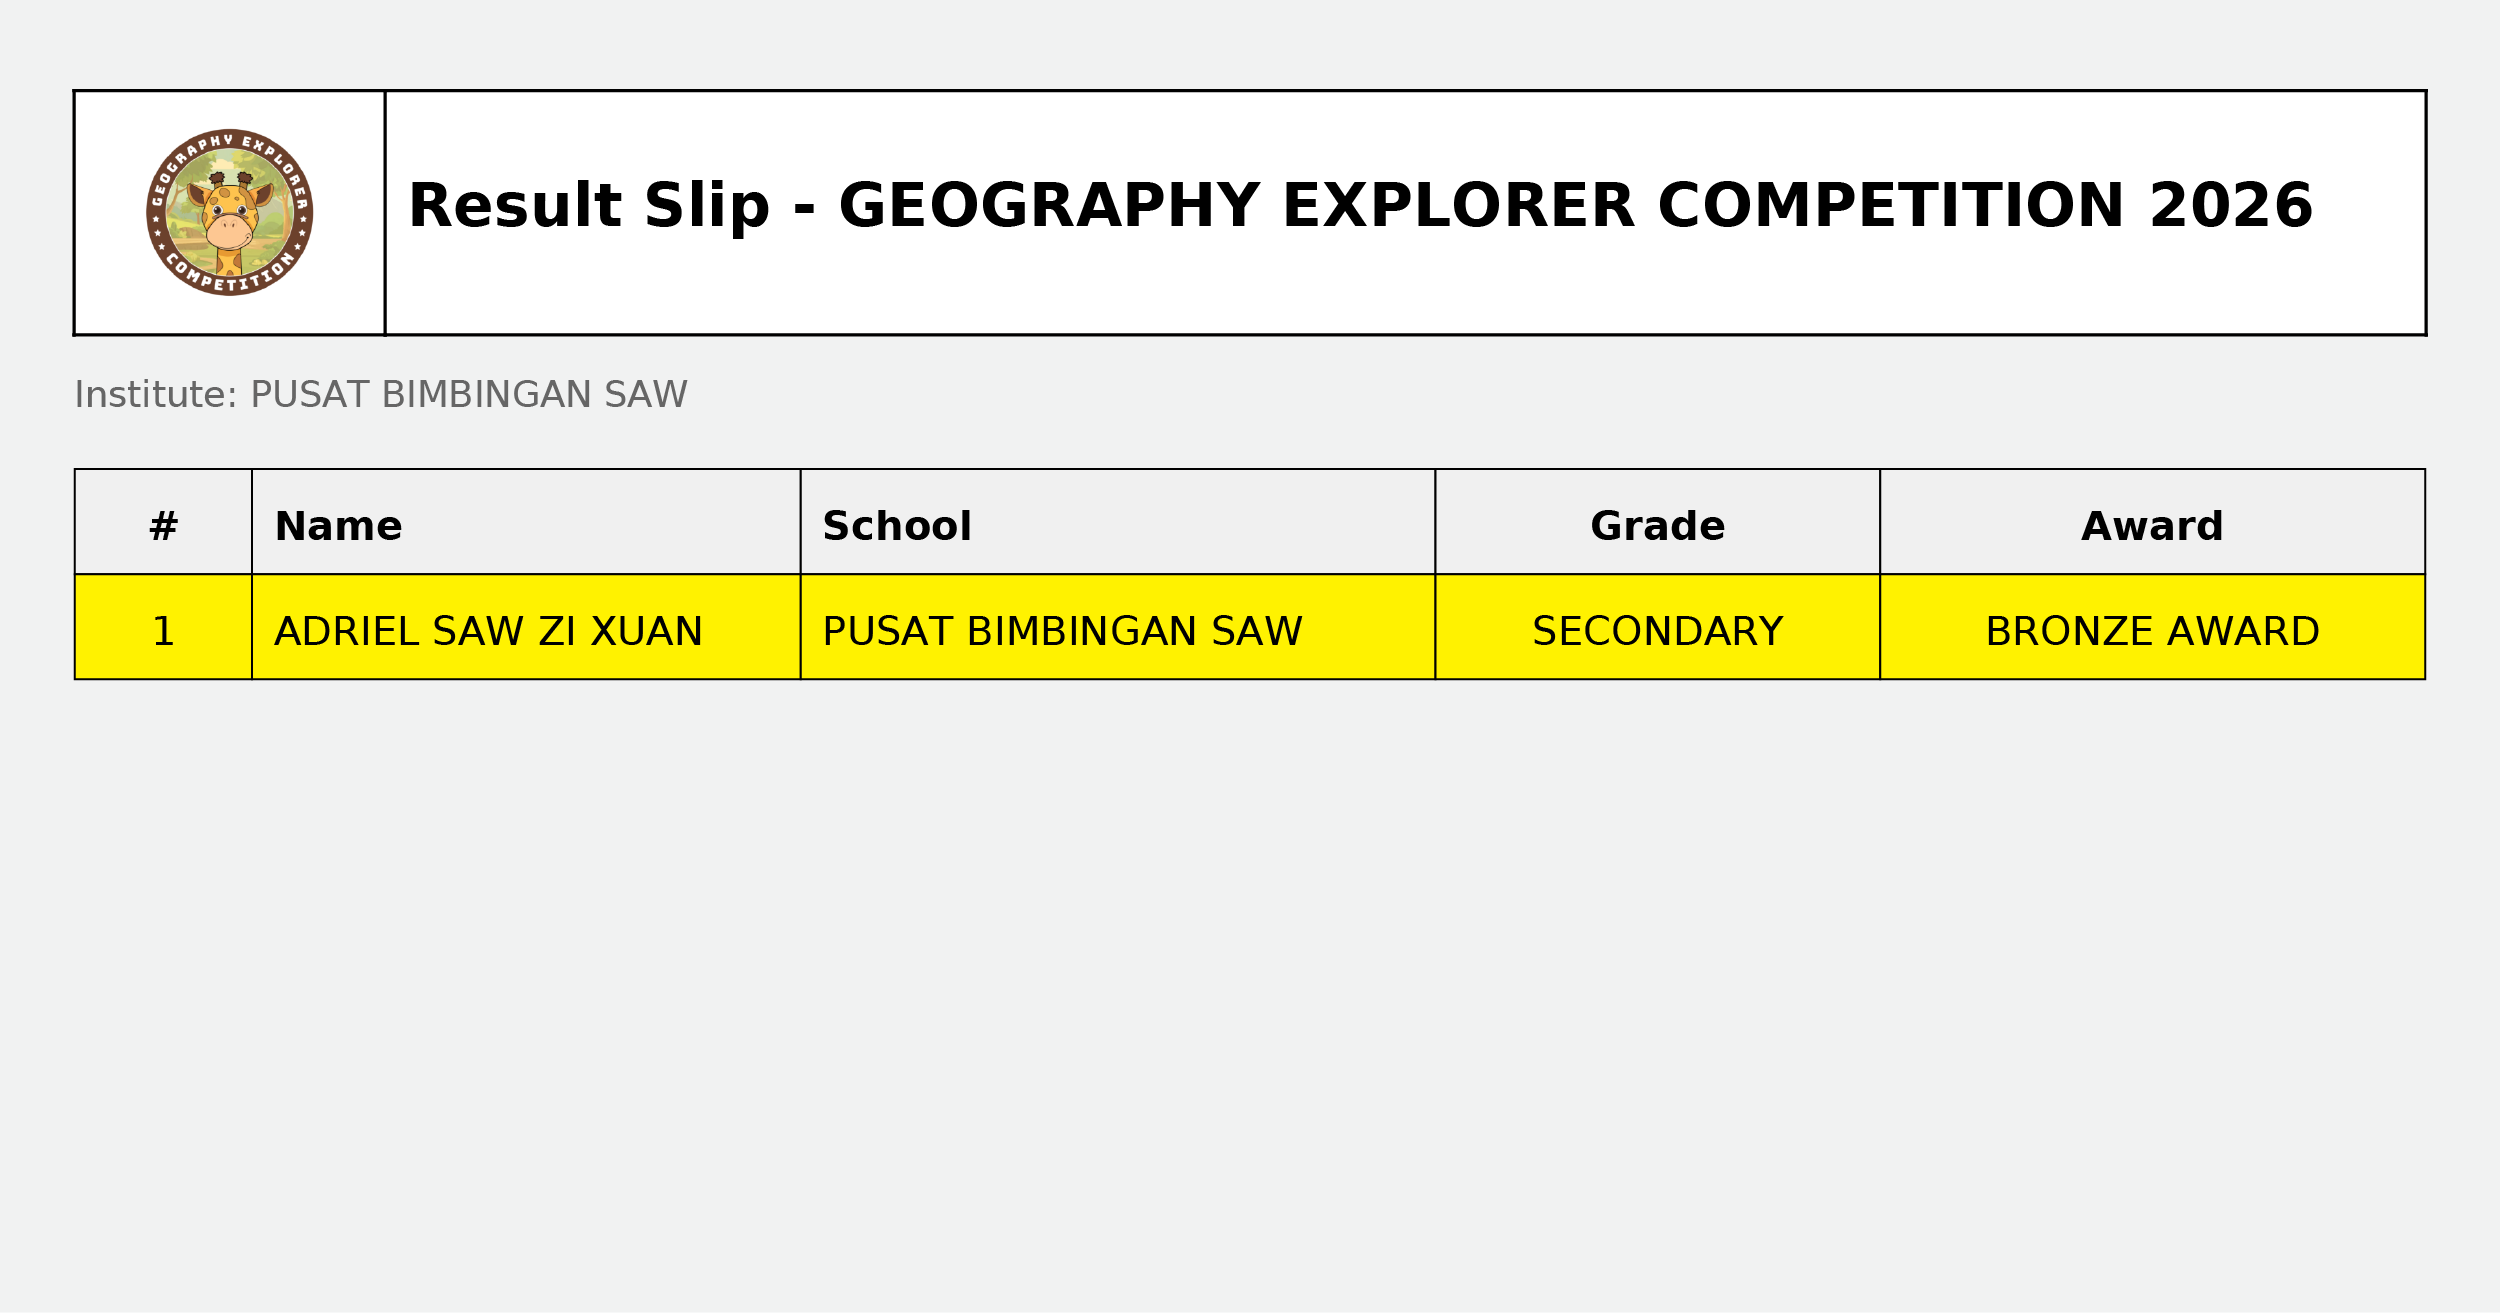Click the 'Award' column header

click(x=2152, y=526)
